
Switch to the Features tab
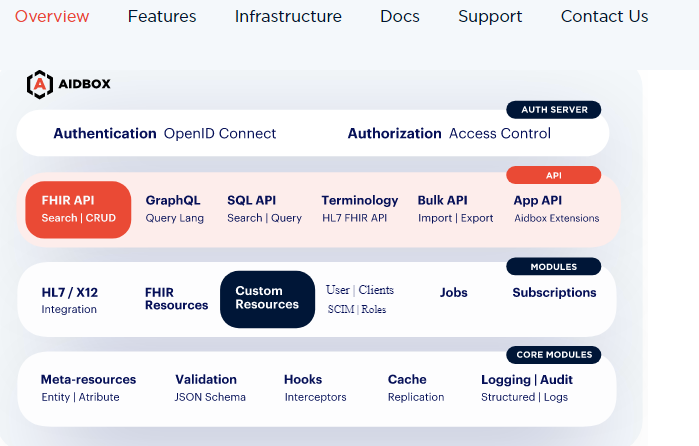[x=162, y=16]
